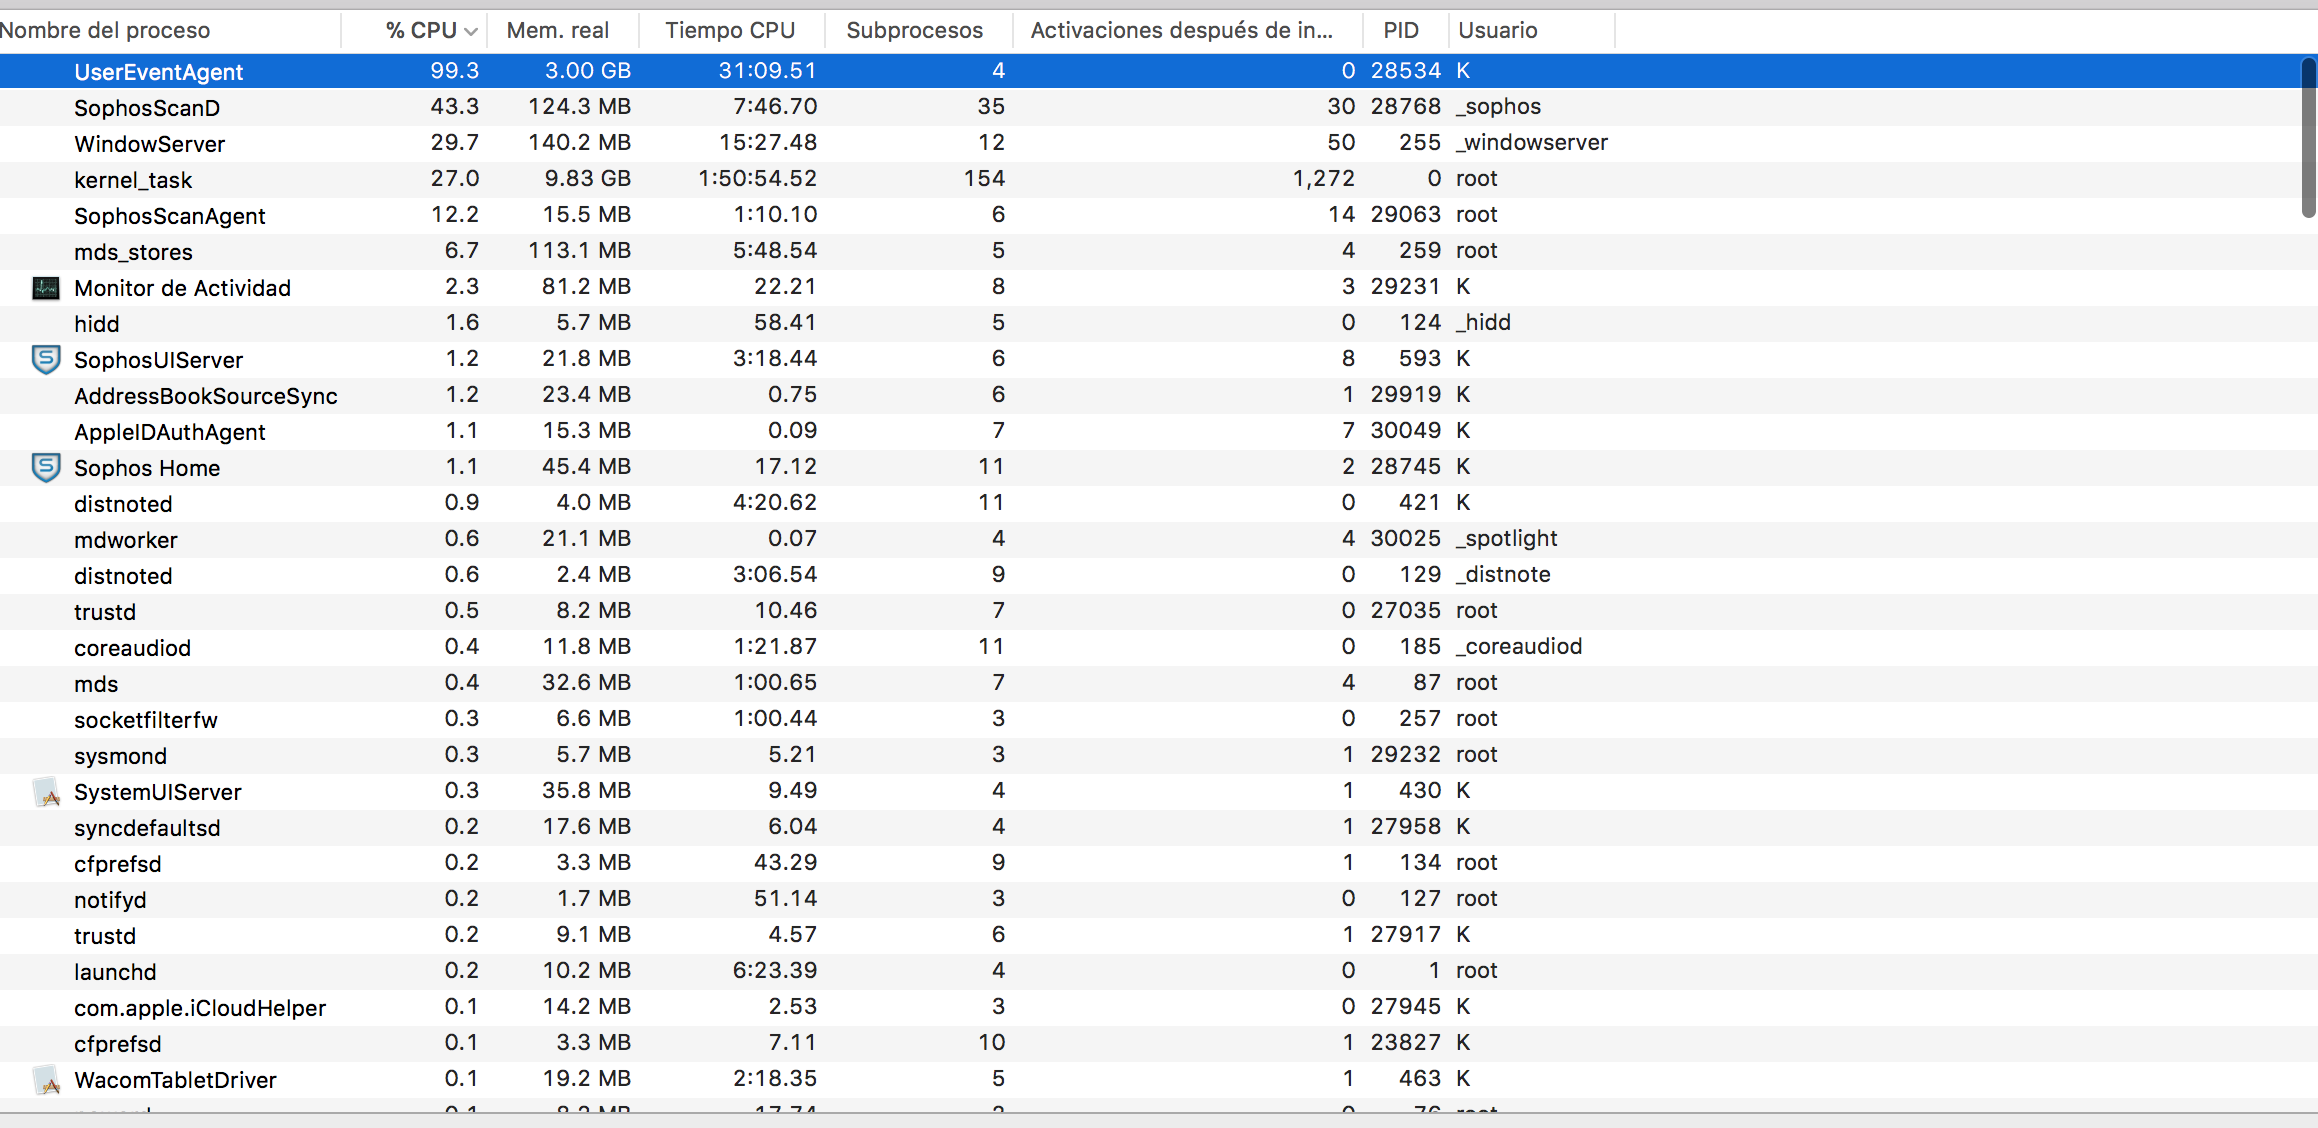The width and height of the screenshot is (2318, 1128).
Task: Click the Sophos Home shield icon
Action: point(46,467)
